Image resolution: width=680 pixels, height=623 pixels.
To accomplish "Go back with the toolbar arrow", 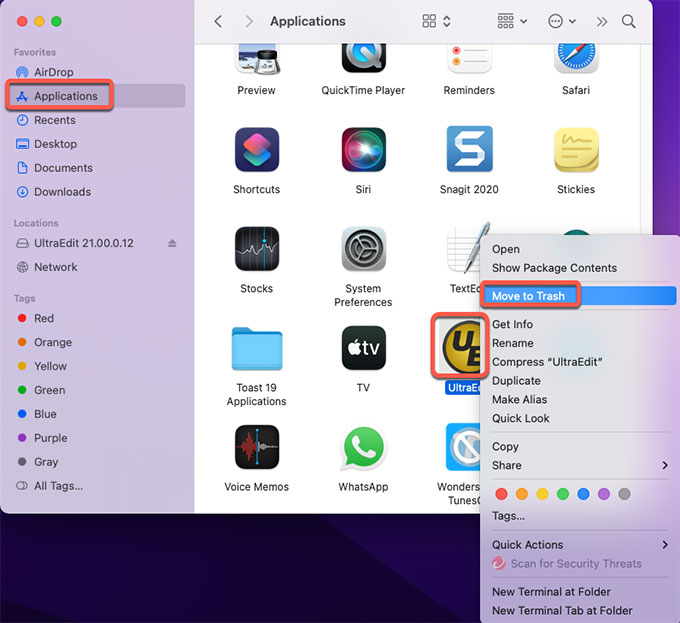I will coord(218,21).
